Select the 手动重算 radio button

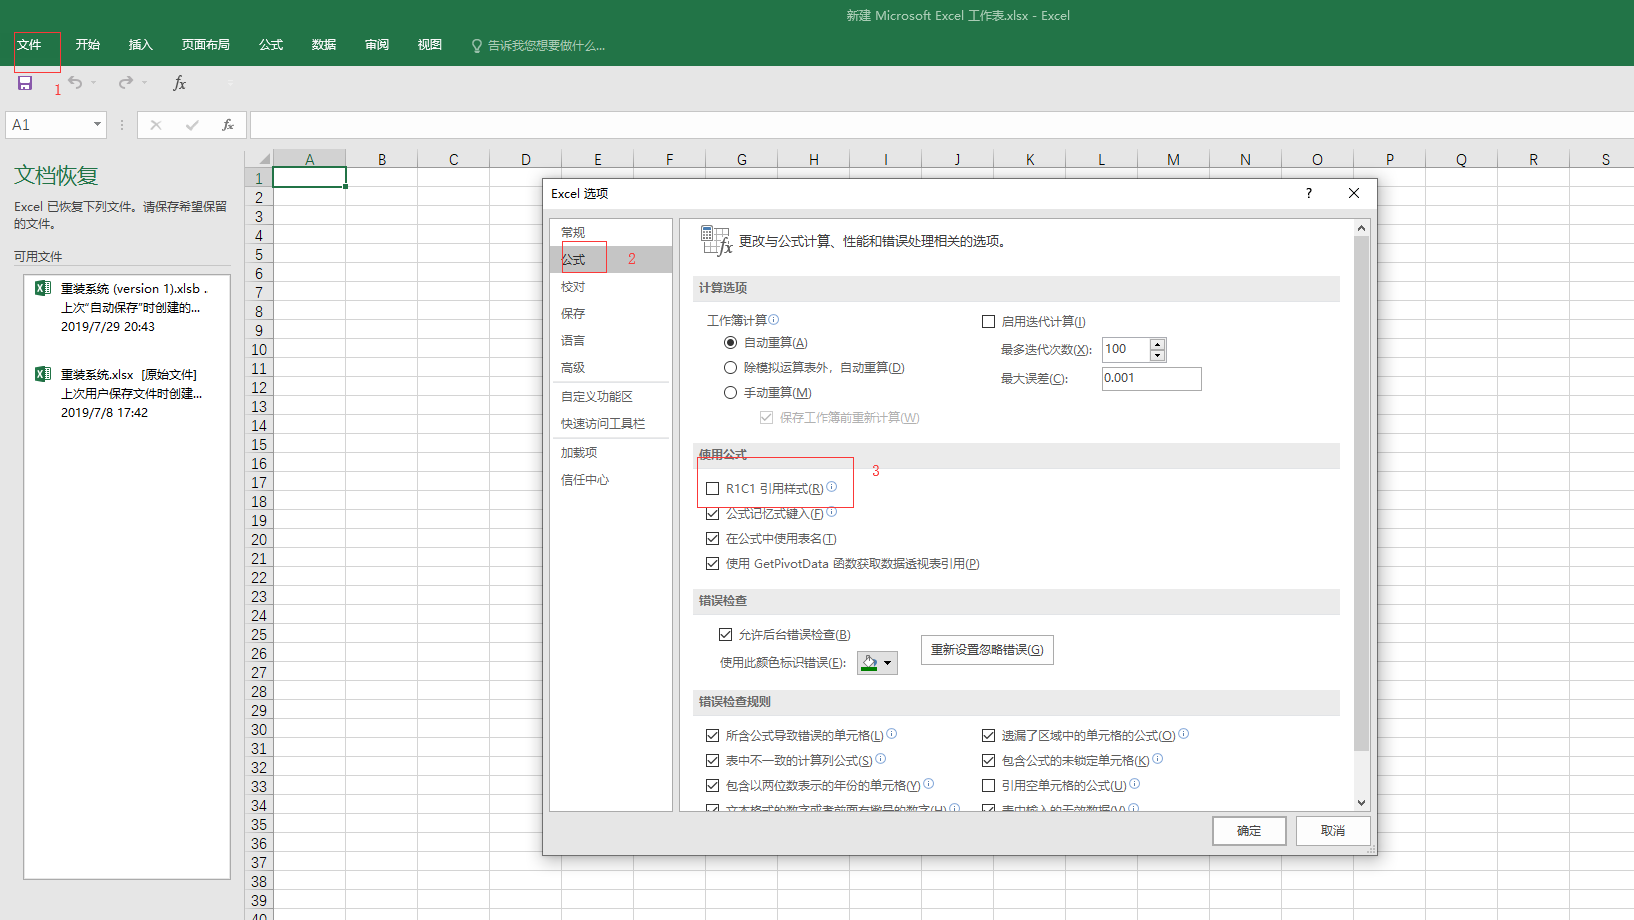pyautogui.click(x=731, y=393)
